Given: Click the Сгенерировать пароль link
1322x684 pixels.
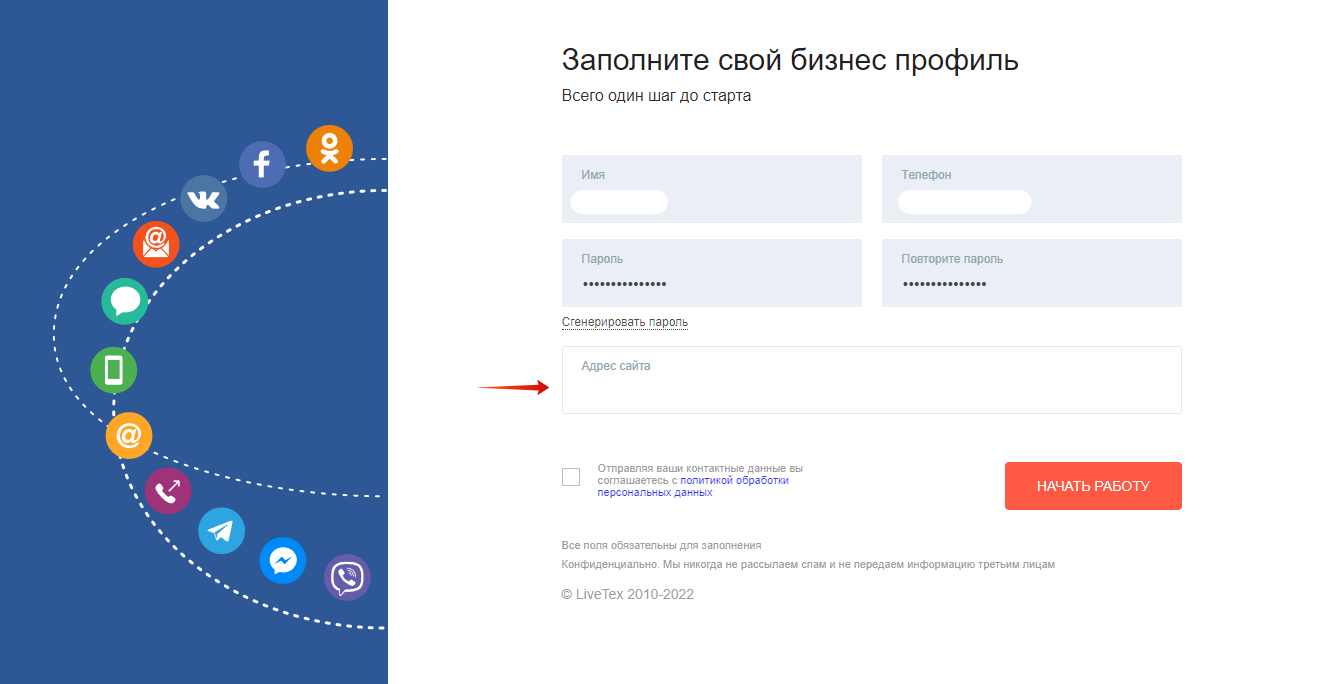Looking at the screenshot, I should click(x=625, y=322).
